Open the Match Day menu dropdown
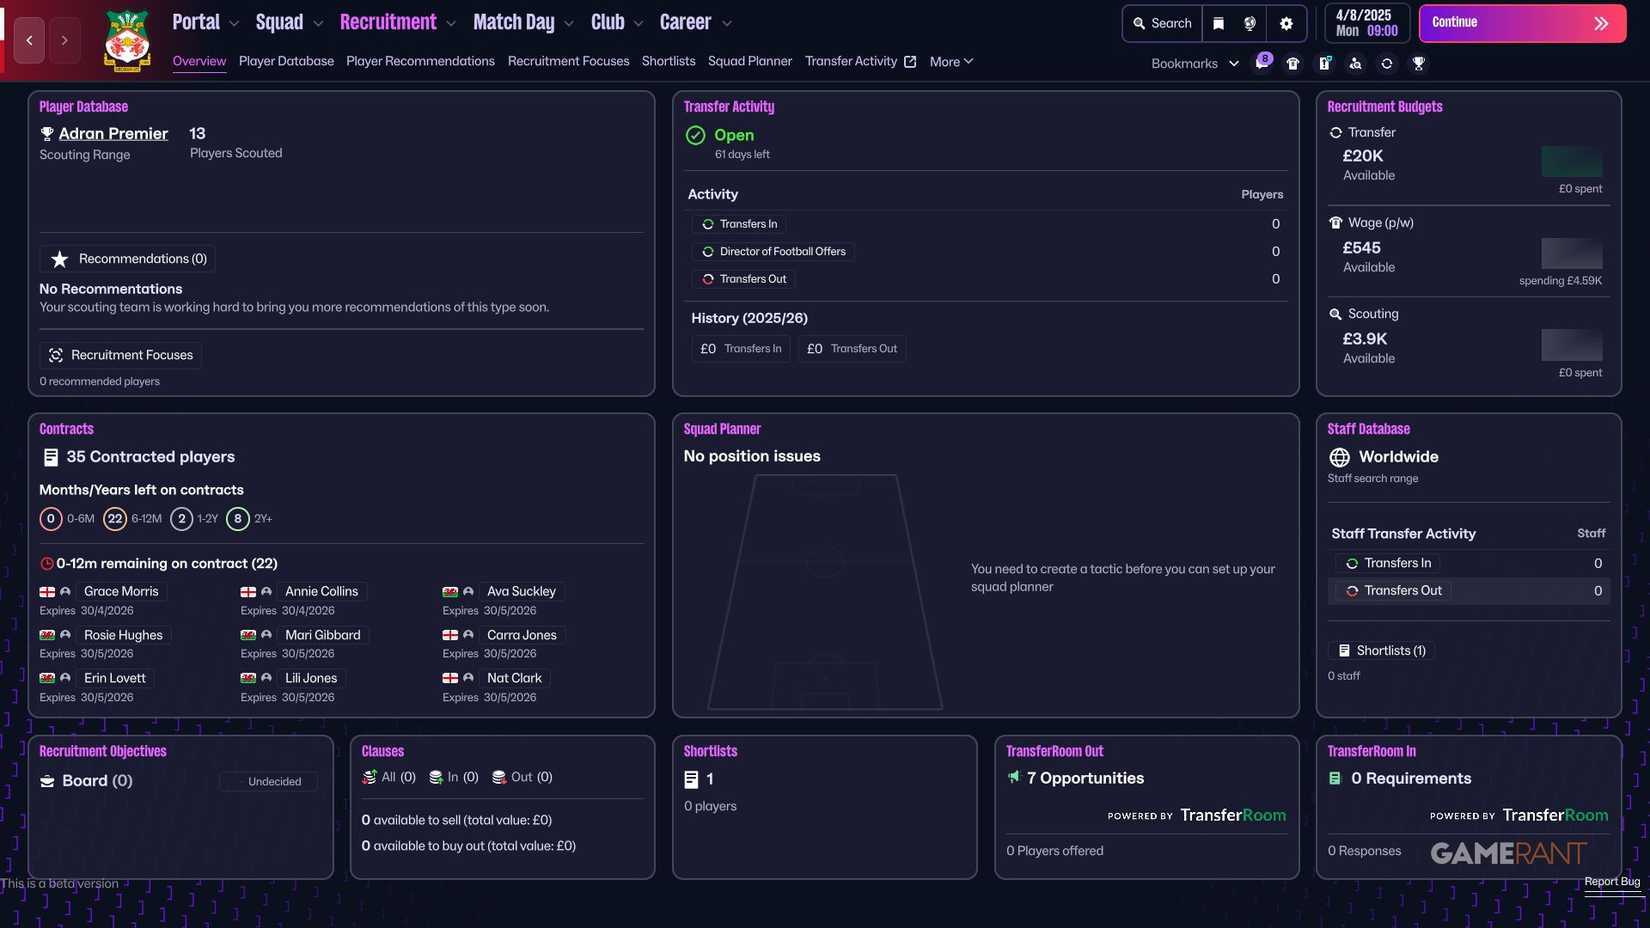Image resolution: width=1650 pixels, height=928 pixels. [x=522, y=23]
